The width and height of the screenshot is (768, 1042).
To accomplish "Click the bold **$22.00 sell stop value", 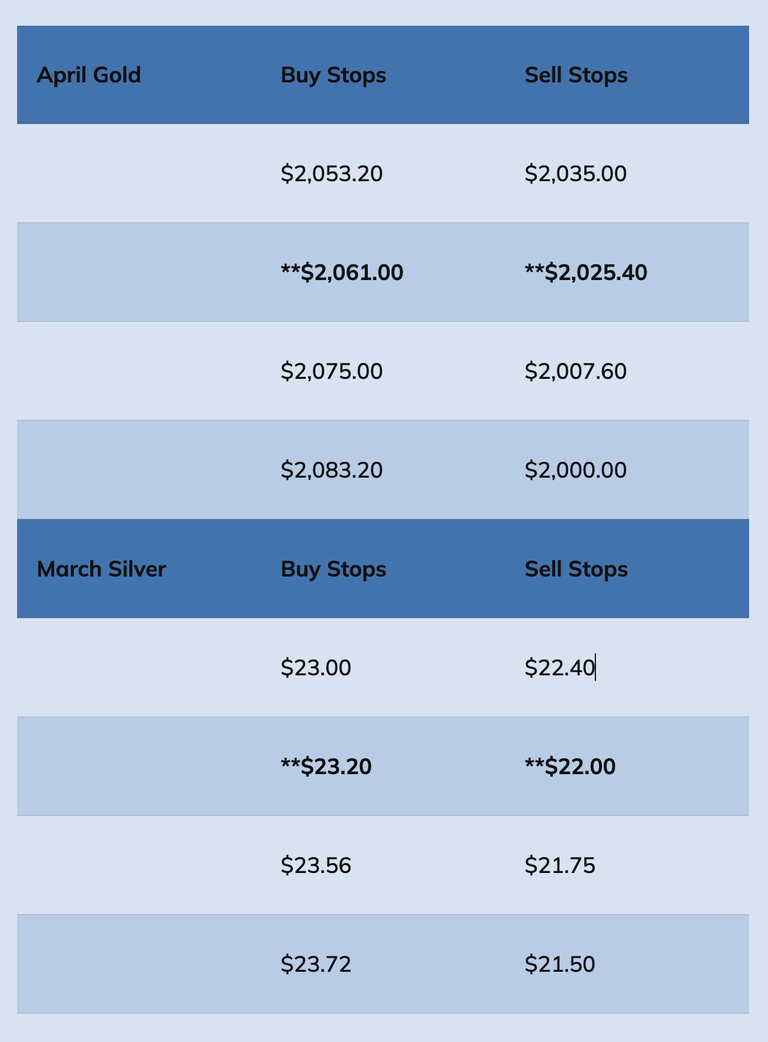I will (570, 767).
